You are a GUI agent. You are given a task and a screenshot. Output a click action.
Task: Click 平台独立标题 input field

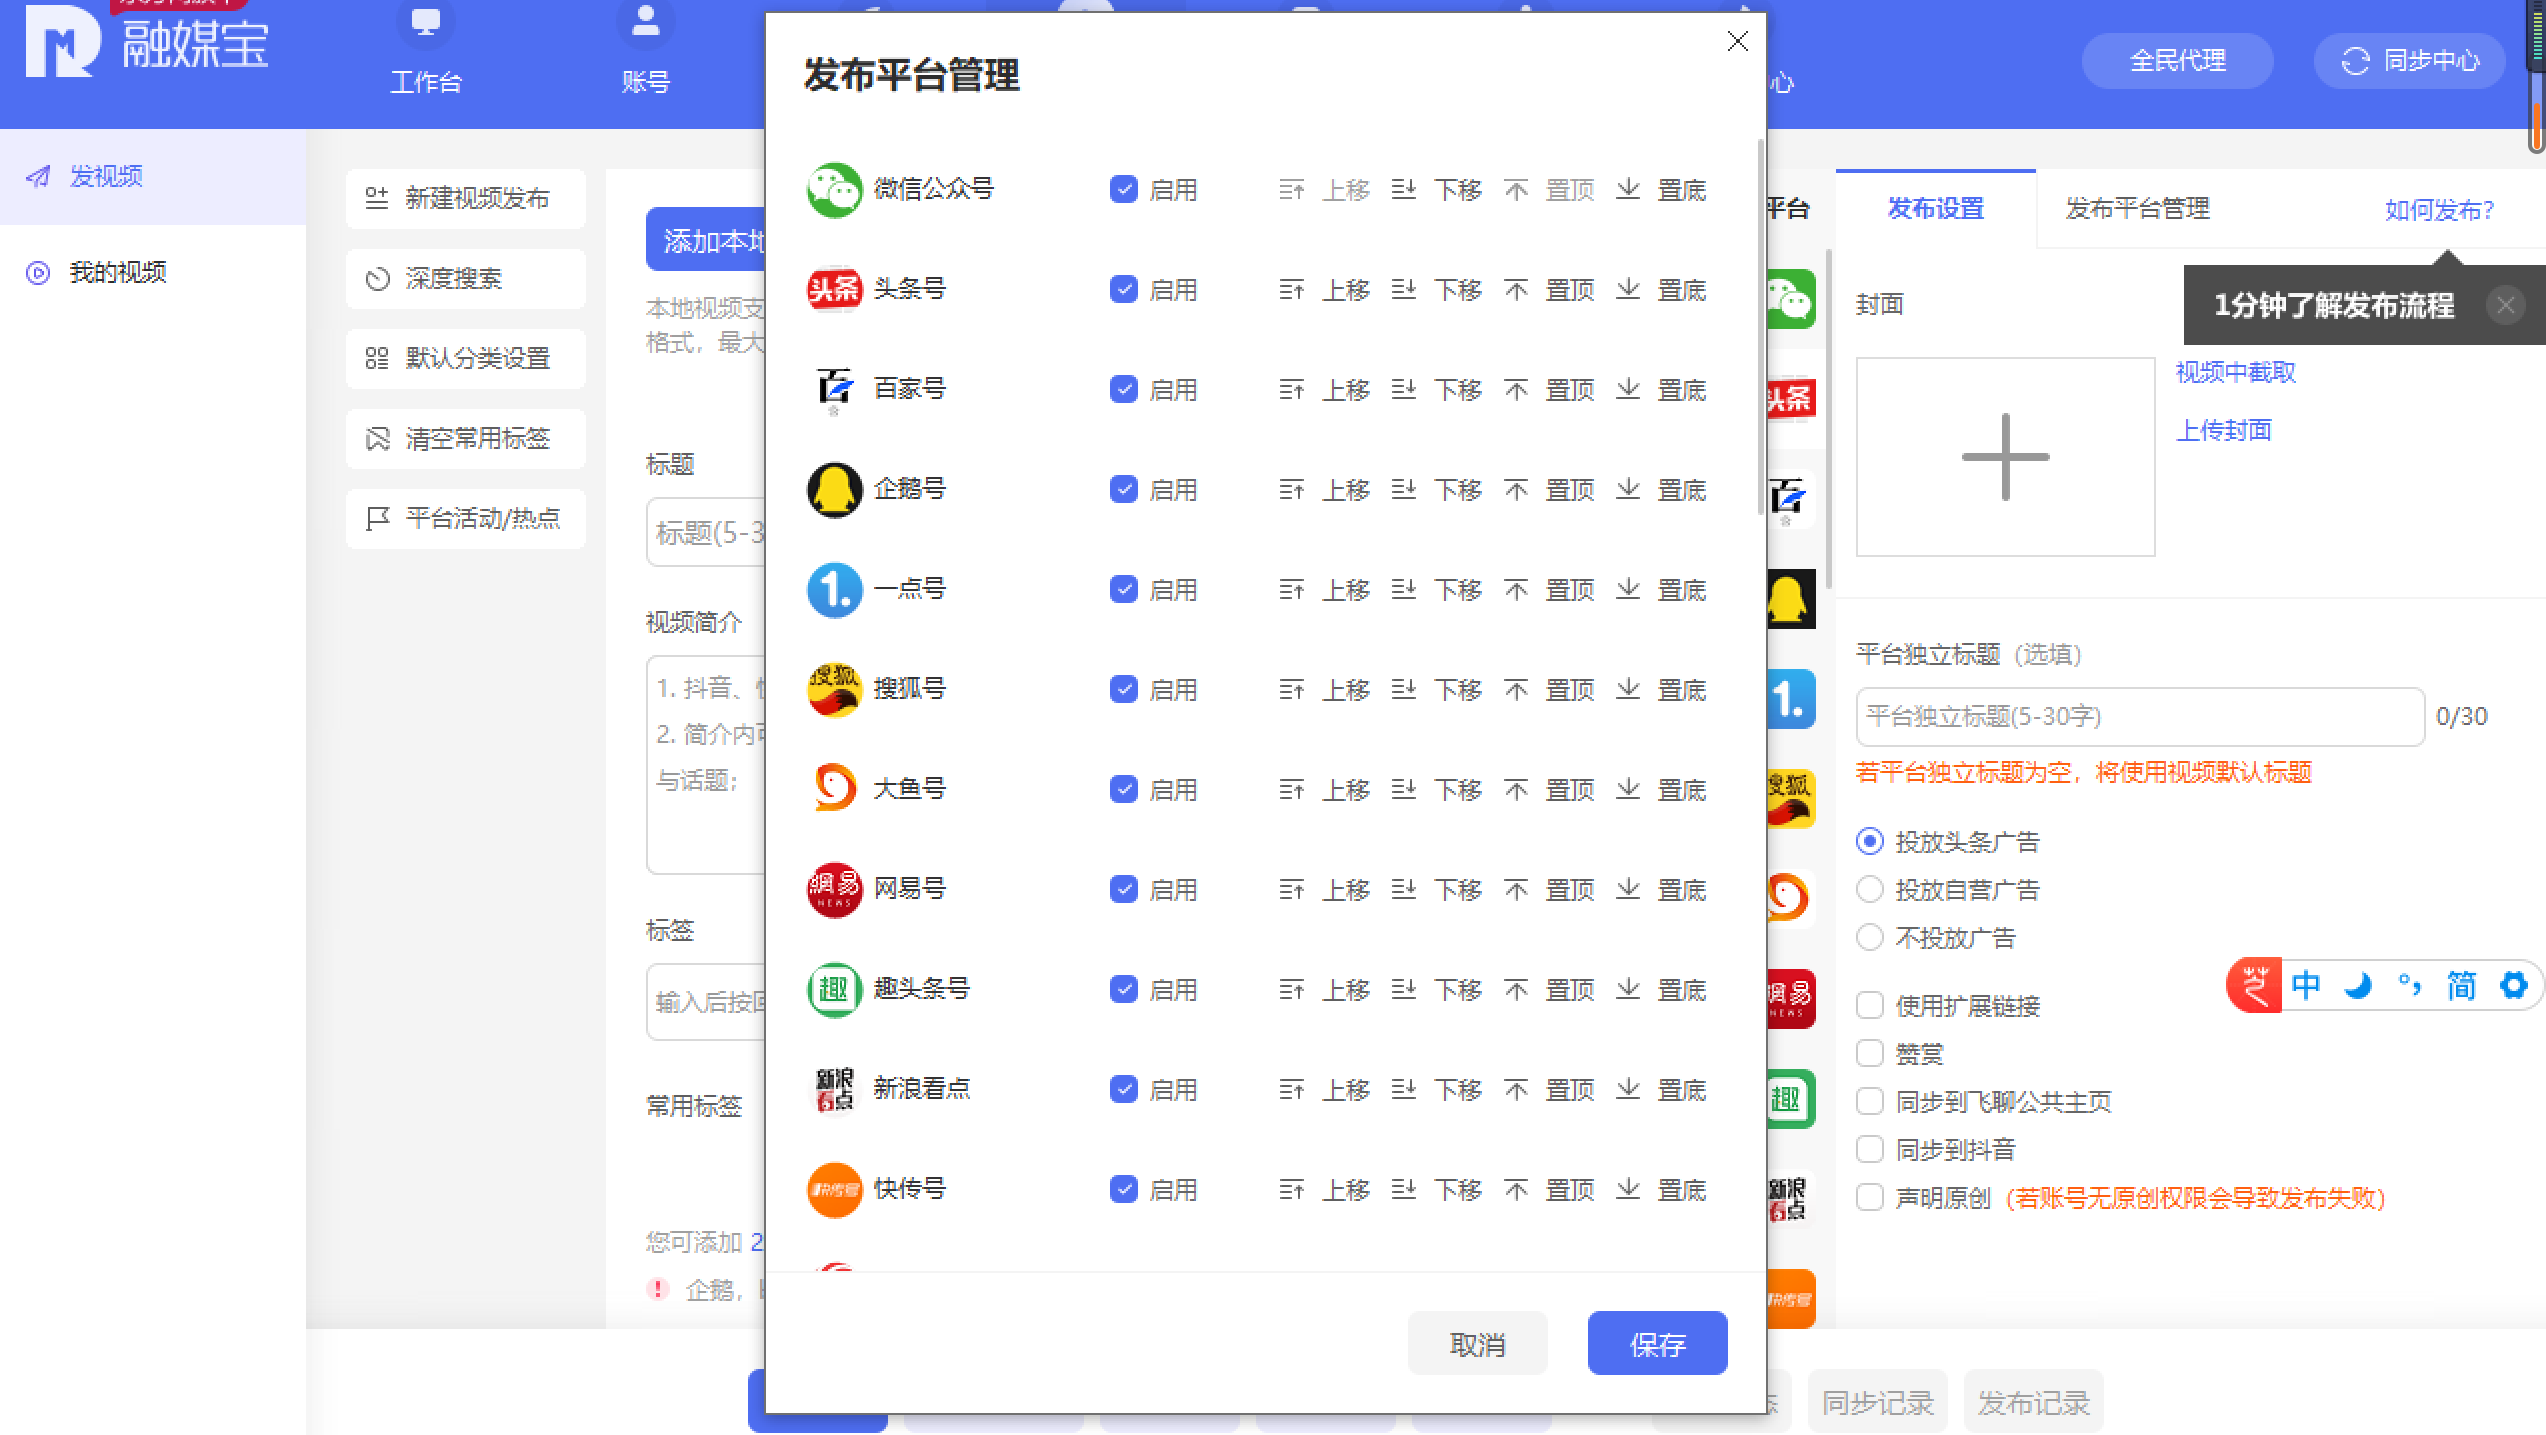[2140, 716]
